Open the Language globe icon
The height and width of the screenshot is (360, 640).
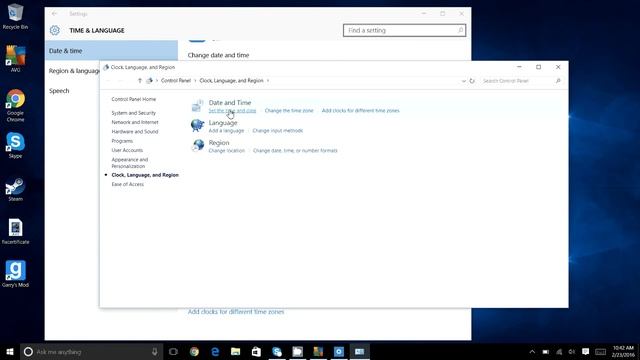(x=198, y=125)
